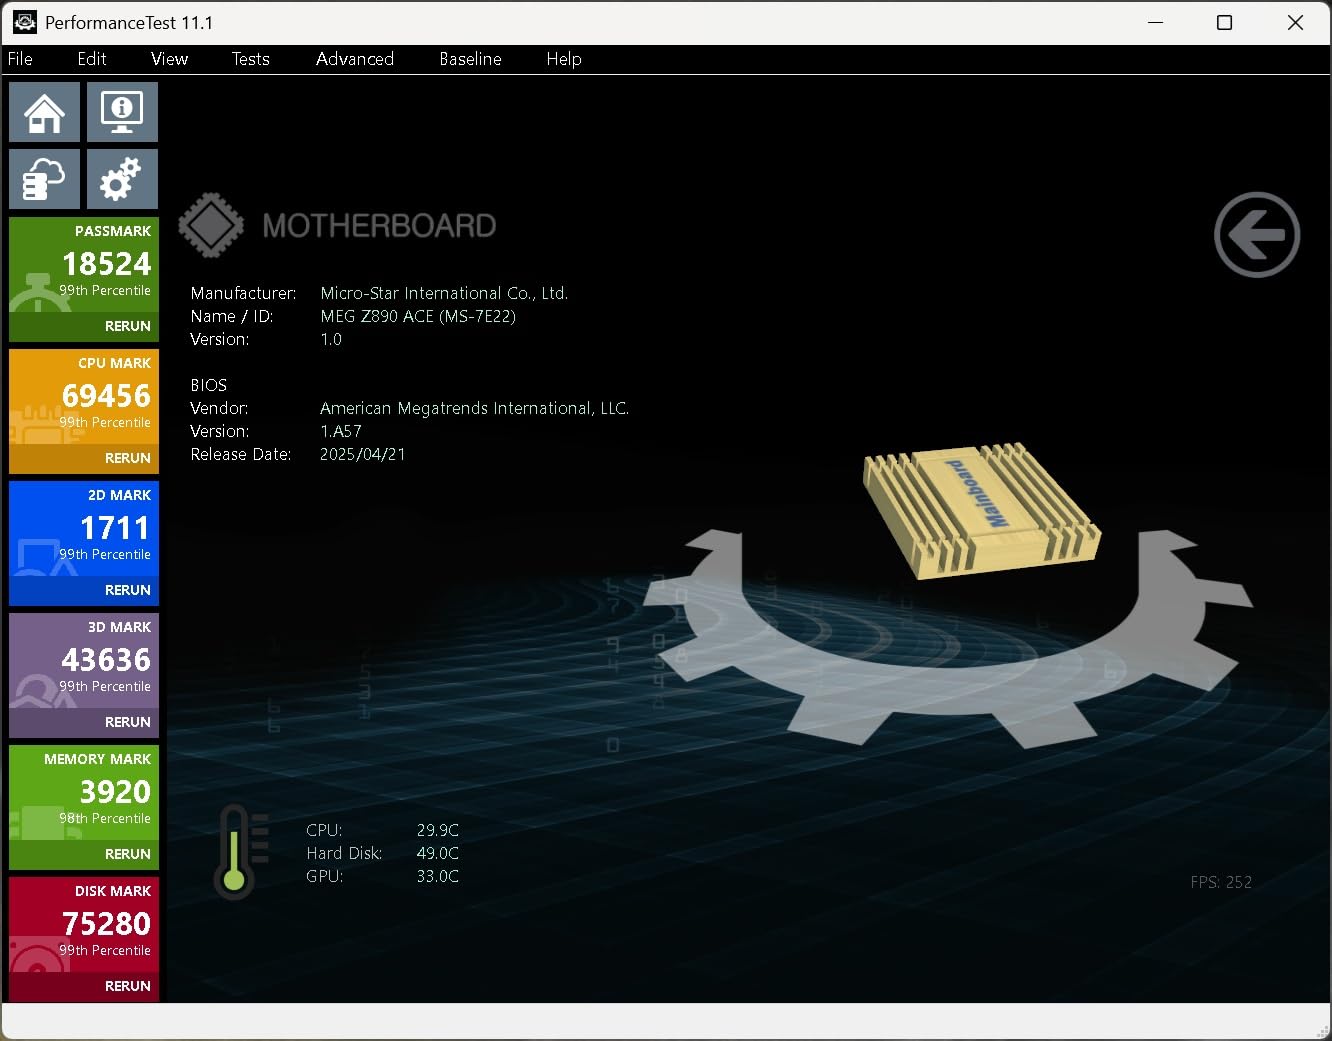Open the cloud baseline management icon
Image resolution: width=1332 pixels, height=1041 pixels.
pos(44,179)
